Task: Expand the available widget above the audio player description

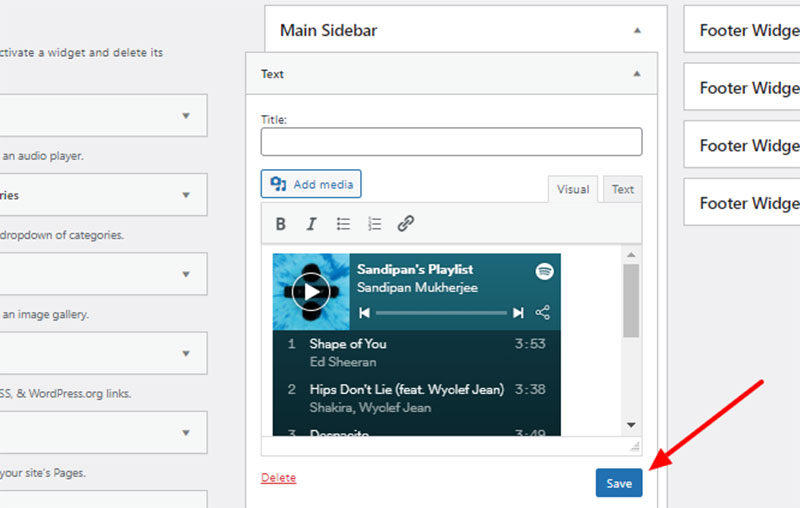Action: 186,116
